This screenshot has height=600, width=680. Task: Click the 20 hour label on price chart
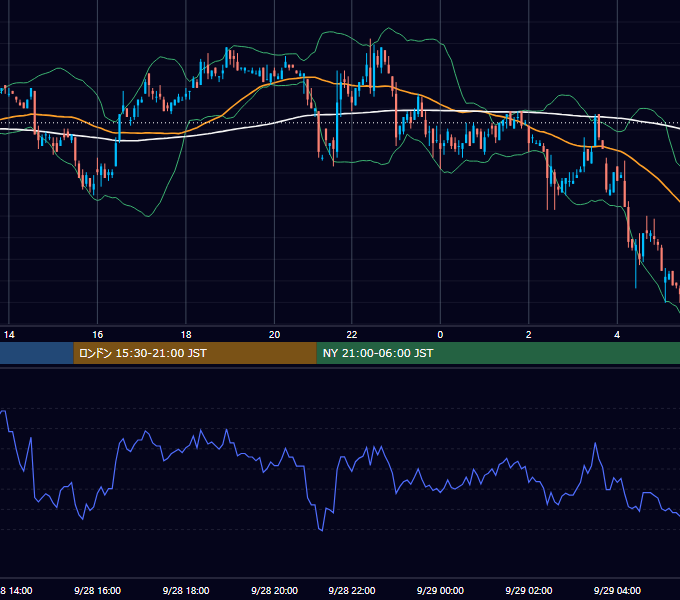(x=275, y=335)
